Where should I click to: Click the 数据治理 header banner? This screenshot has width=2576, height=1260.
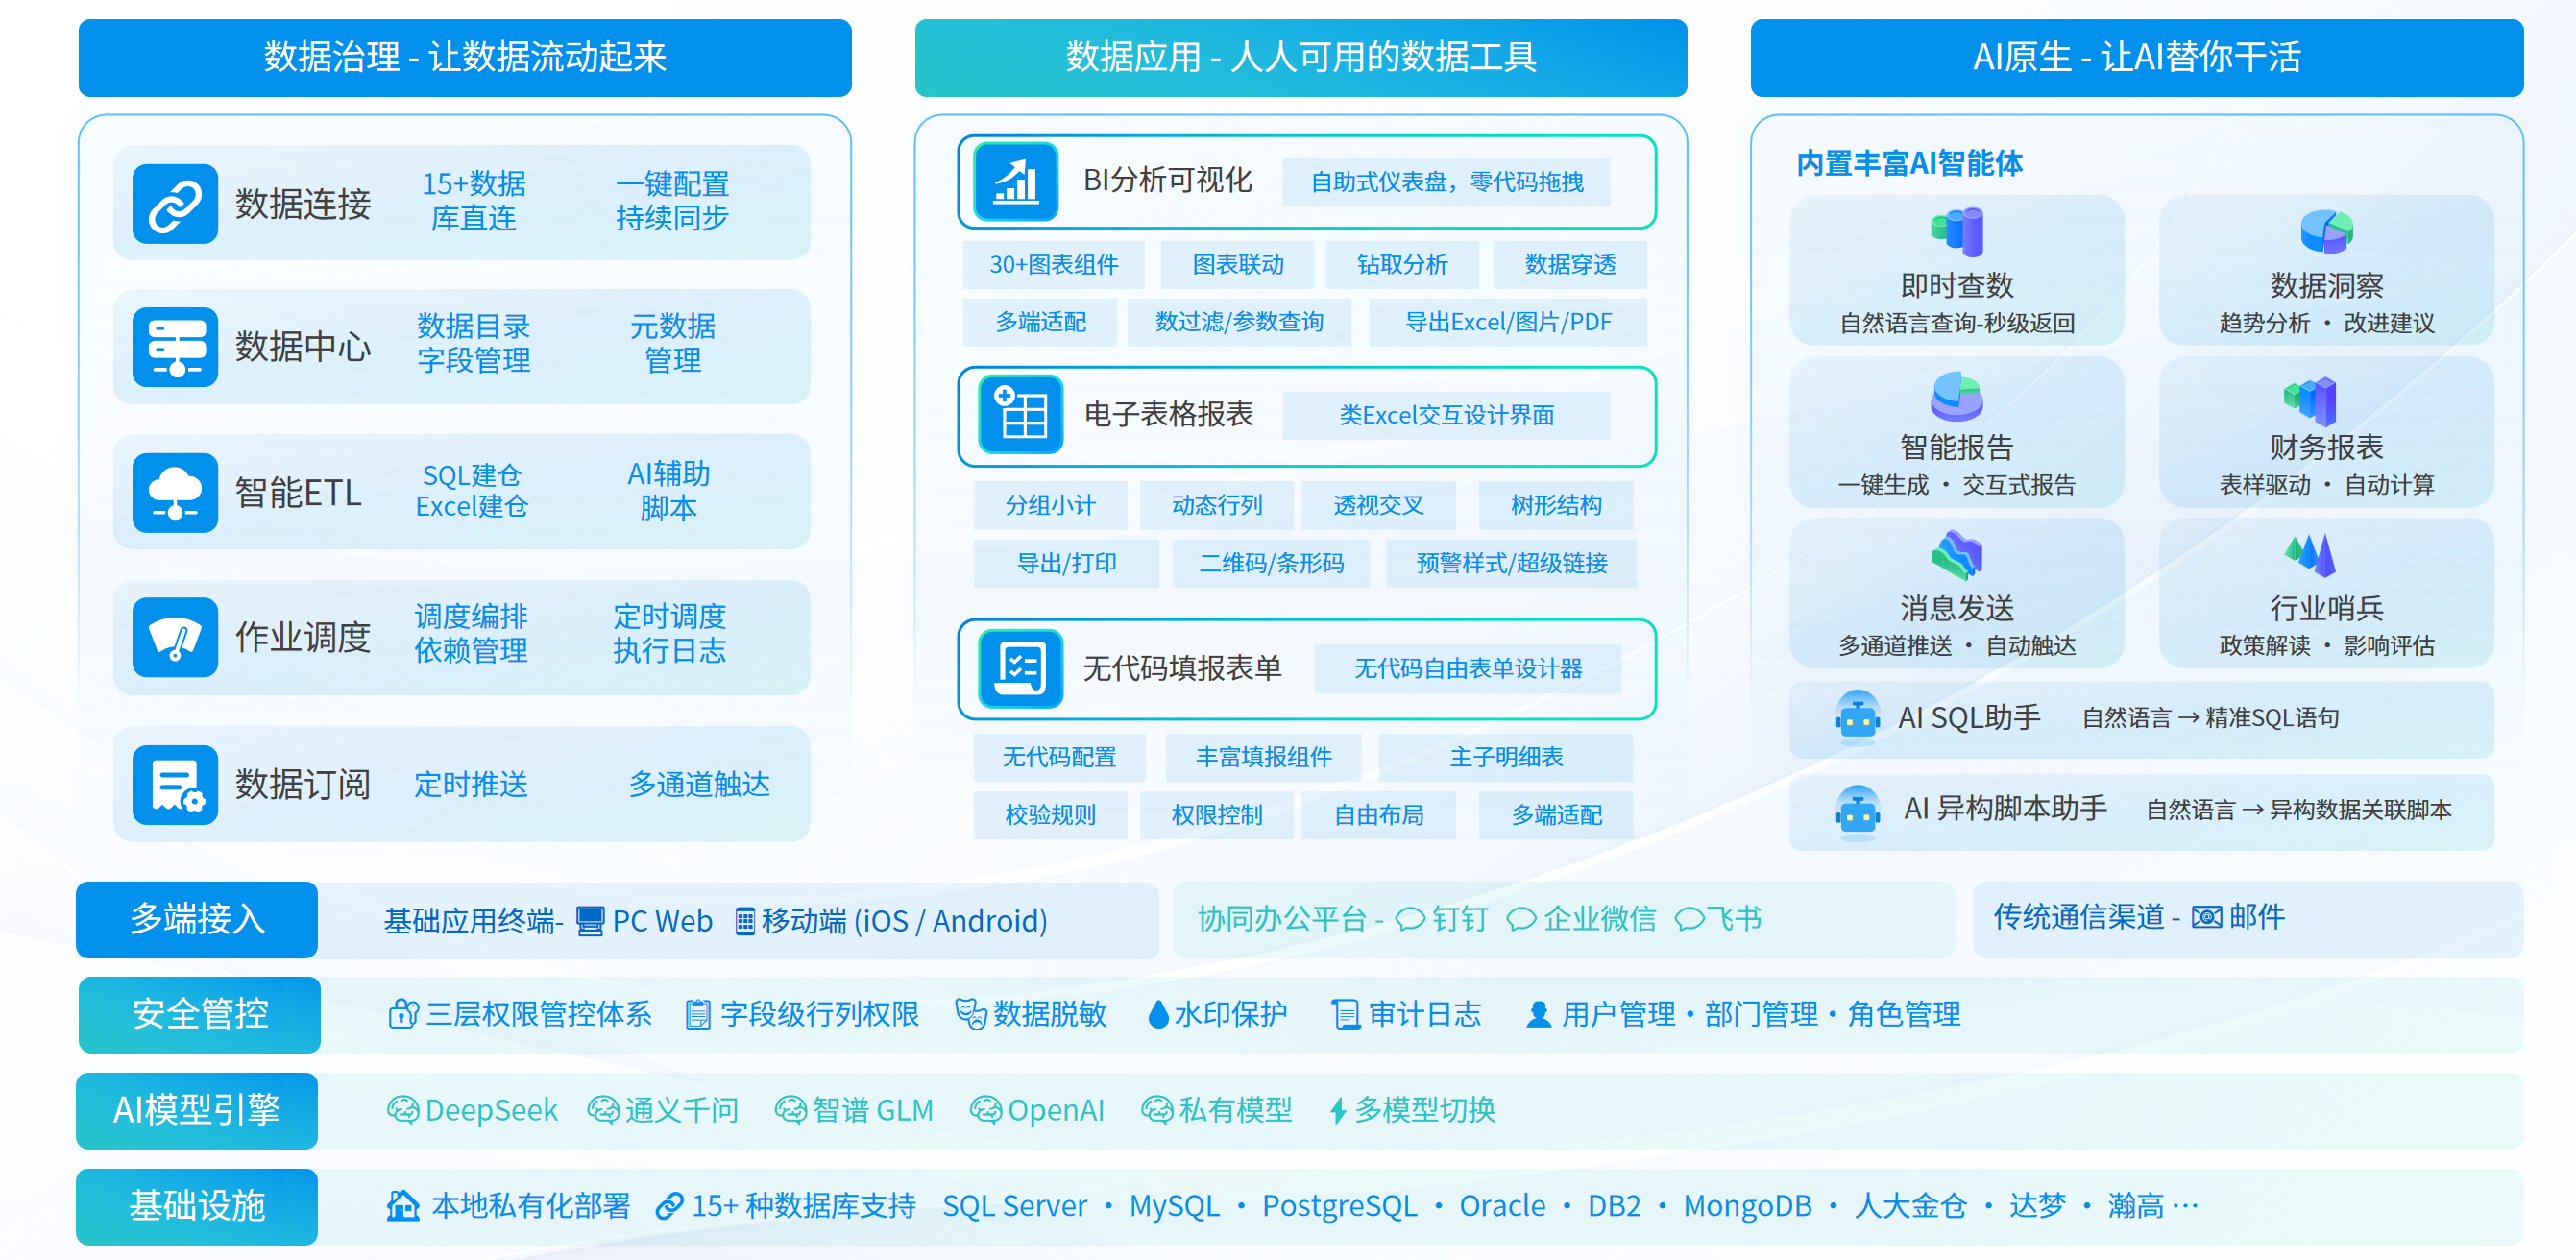pos(465,57)
